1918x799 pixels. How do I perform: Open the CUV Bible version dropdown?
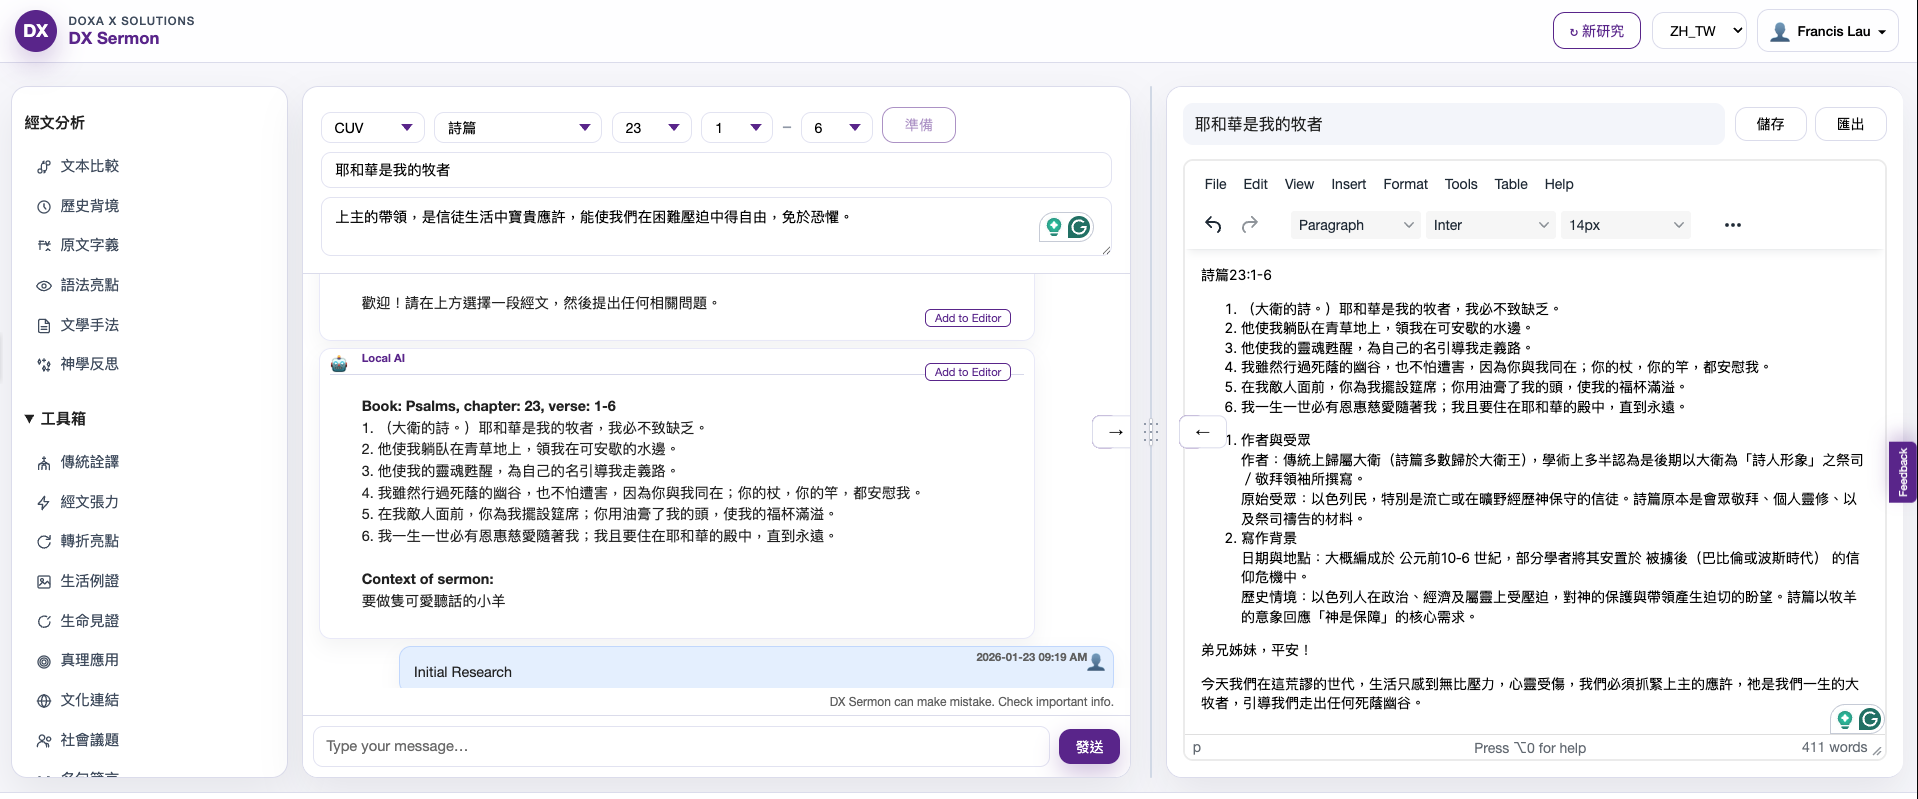tap(372, 128)
